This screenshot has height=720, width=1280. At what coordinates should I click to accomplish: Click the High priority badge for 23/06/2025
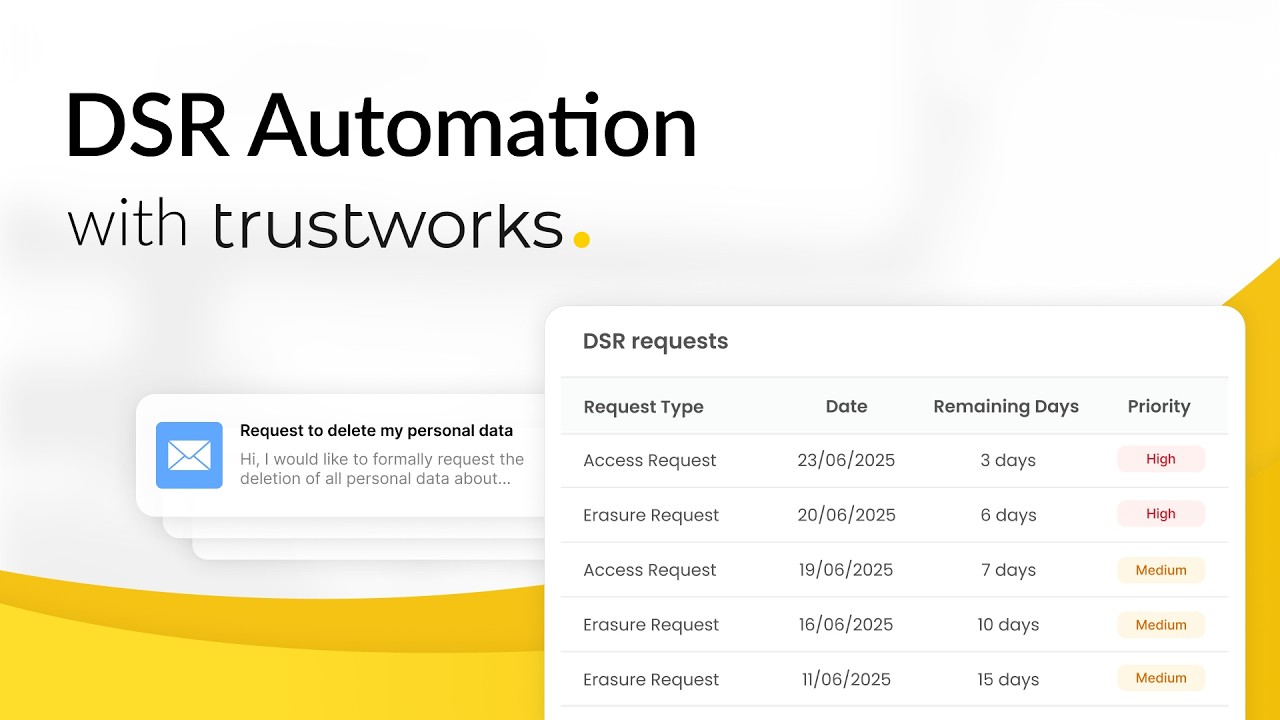tap(1161, 459)
